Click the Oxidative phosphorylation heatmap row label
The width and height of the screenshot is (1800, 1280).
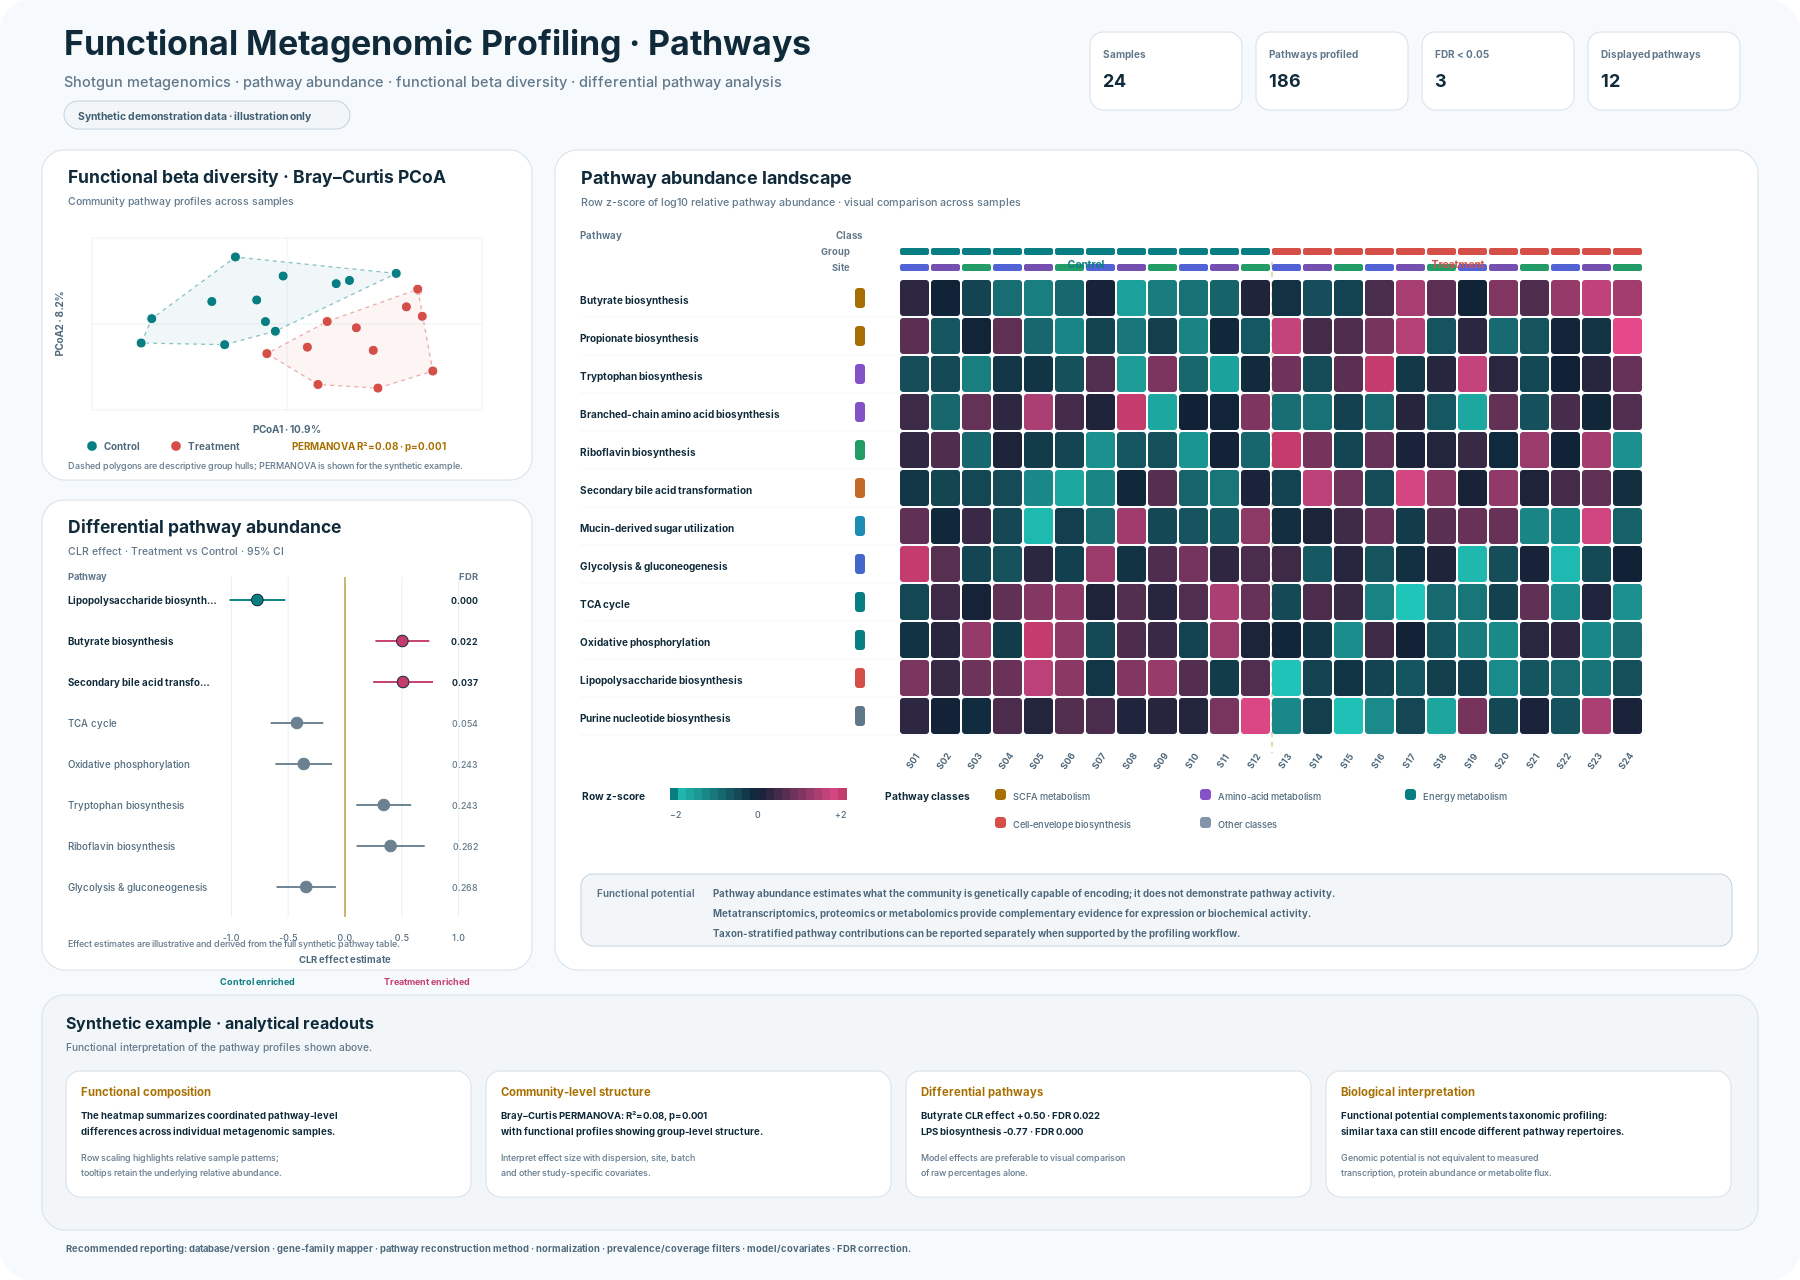tap(645, 642)
